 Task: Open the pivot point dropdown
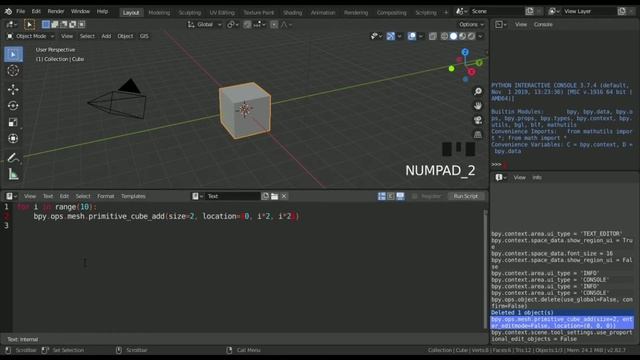pos(233,24)
